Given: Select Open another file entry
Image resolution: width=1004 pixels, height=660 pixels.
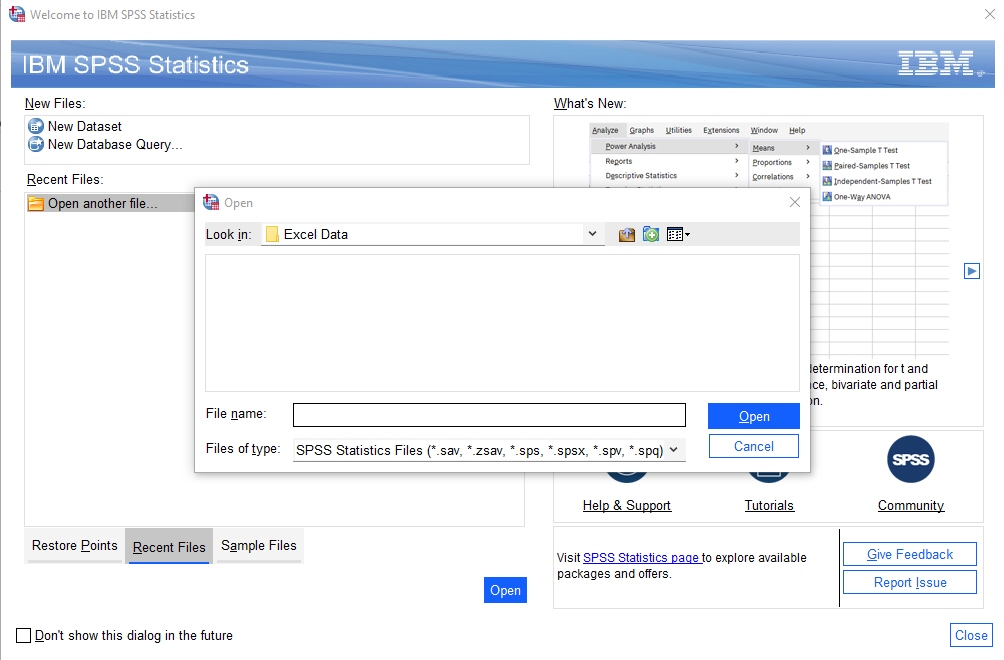Looking at the screenshot, I should coord(102,204).
